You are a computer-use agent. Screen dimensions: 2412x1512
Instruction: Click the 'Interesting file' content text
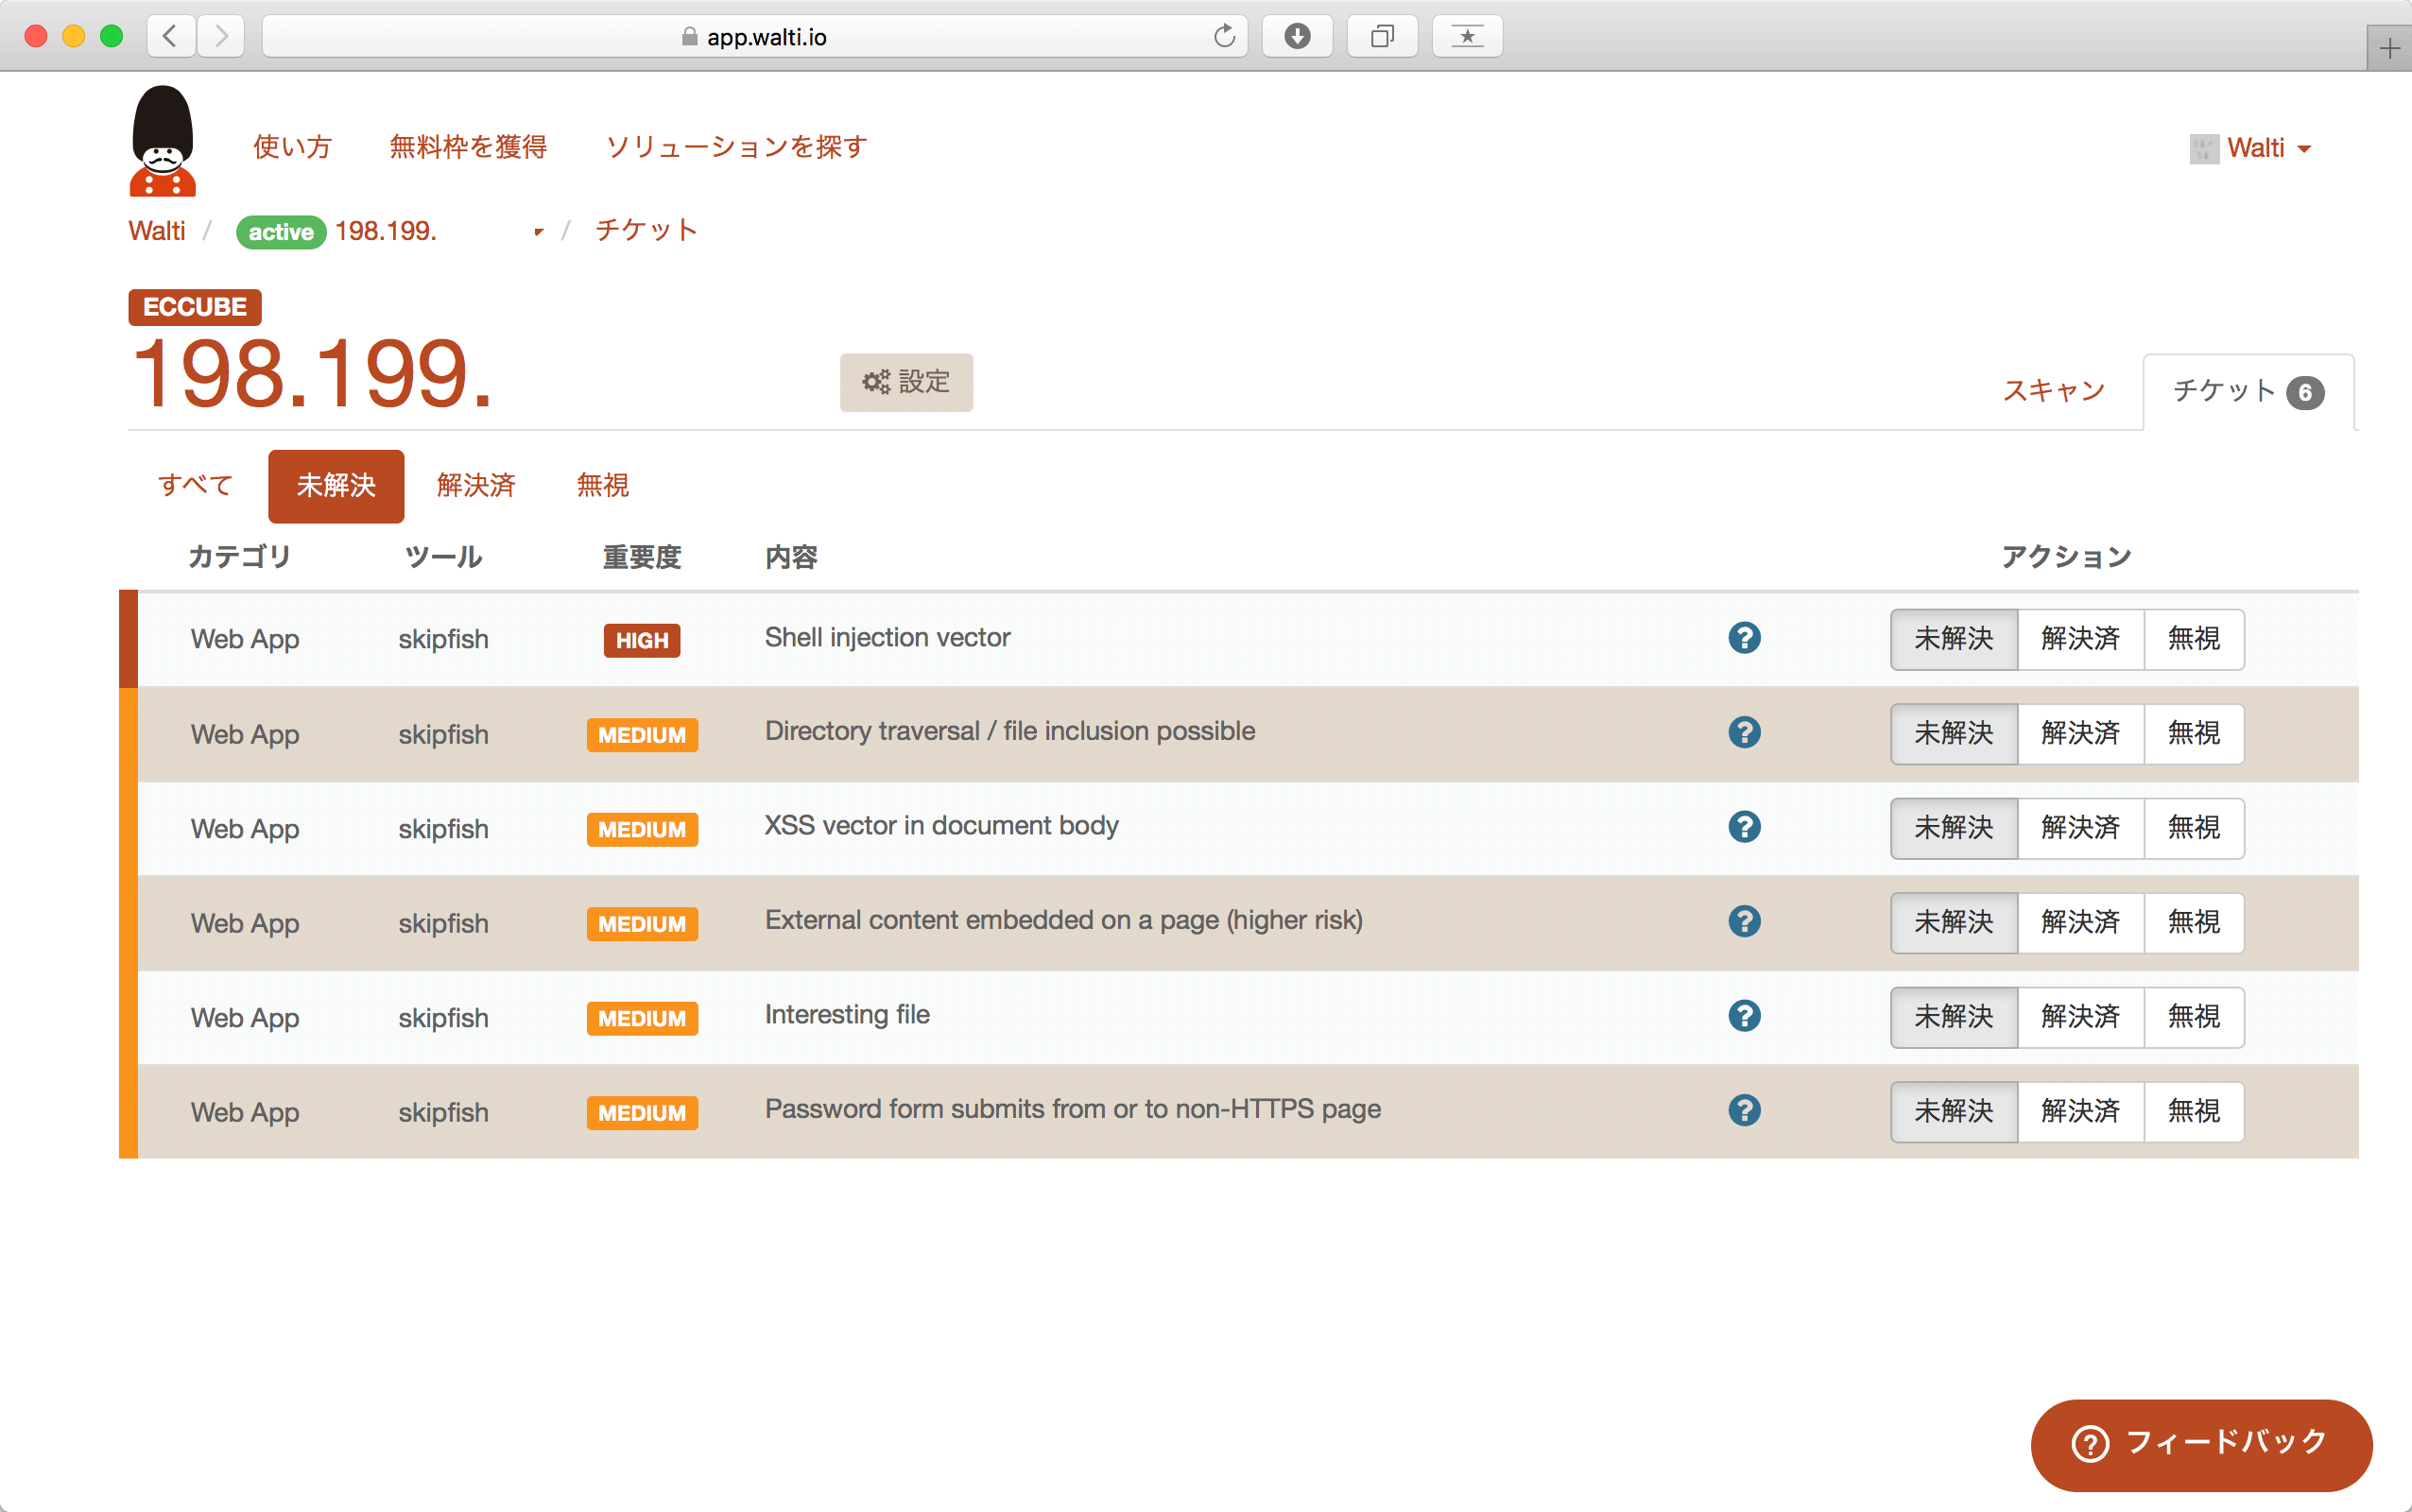pos(848,1015)
